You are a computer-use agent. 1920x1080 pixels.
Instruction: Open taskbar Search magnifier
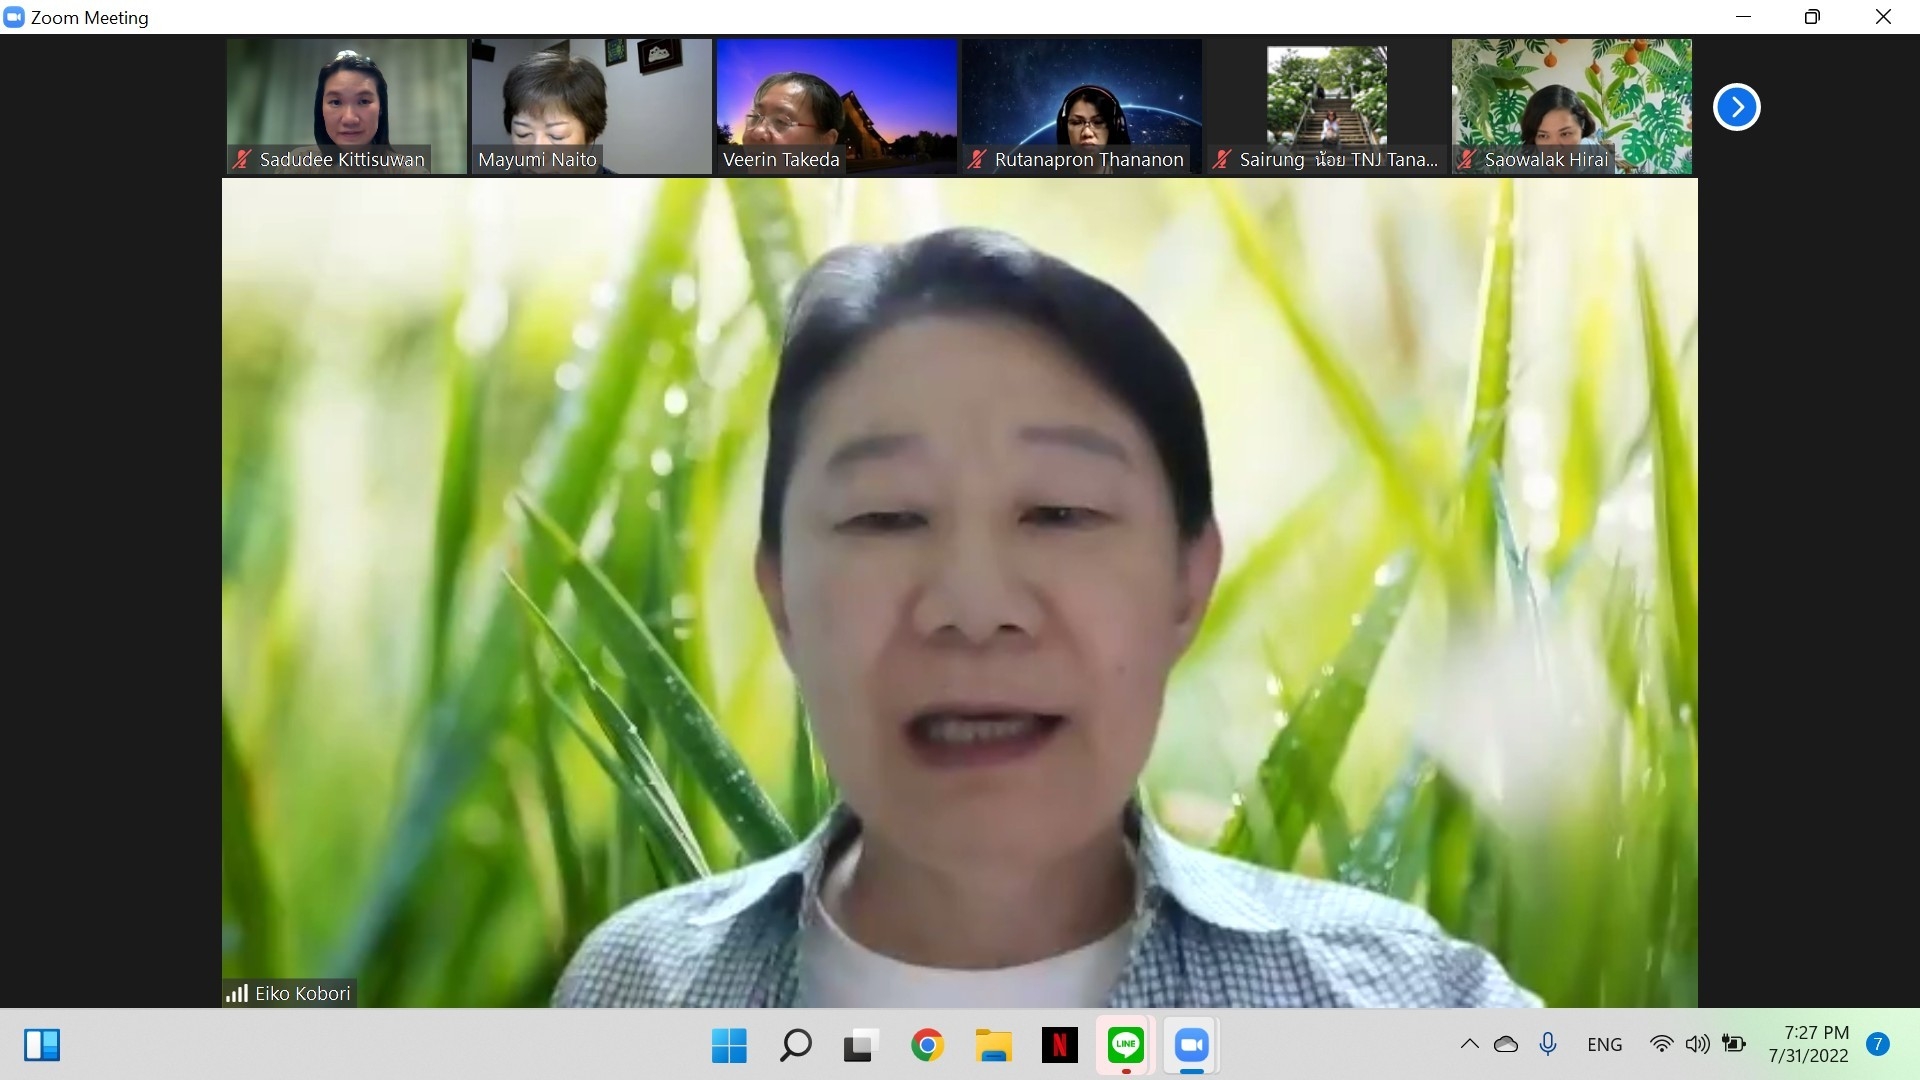coord(795,1045)
